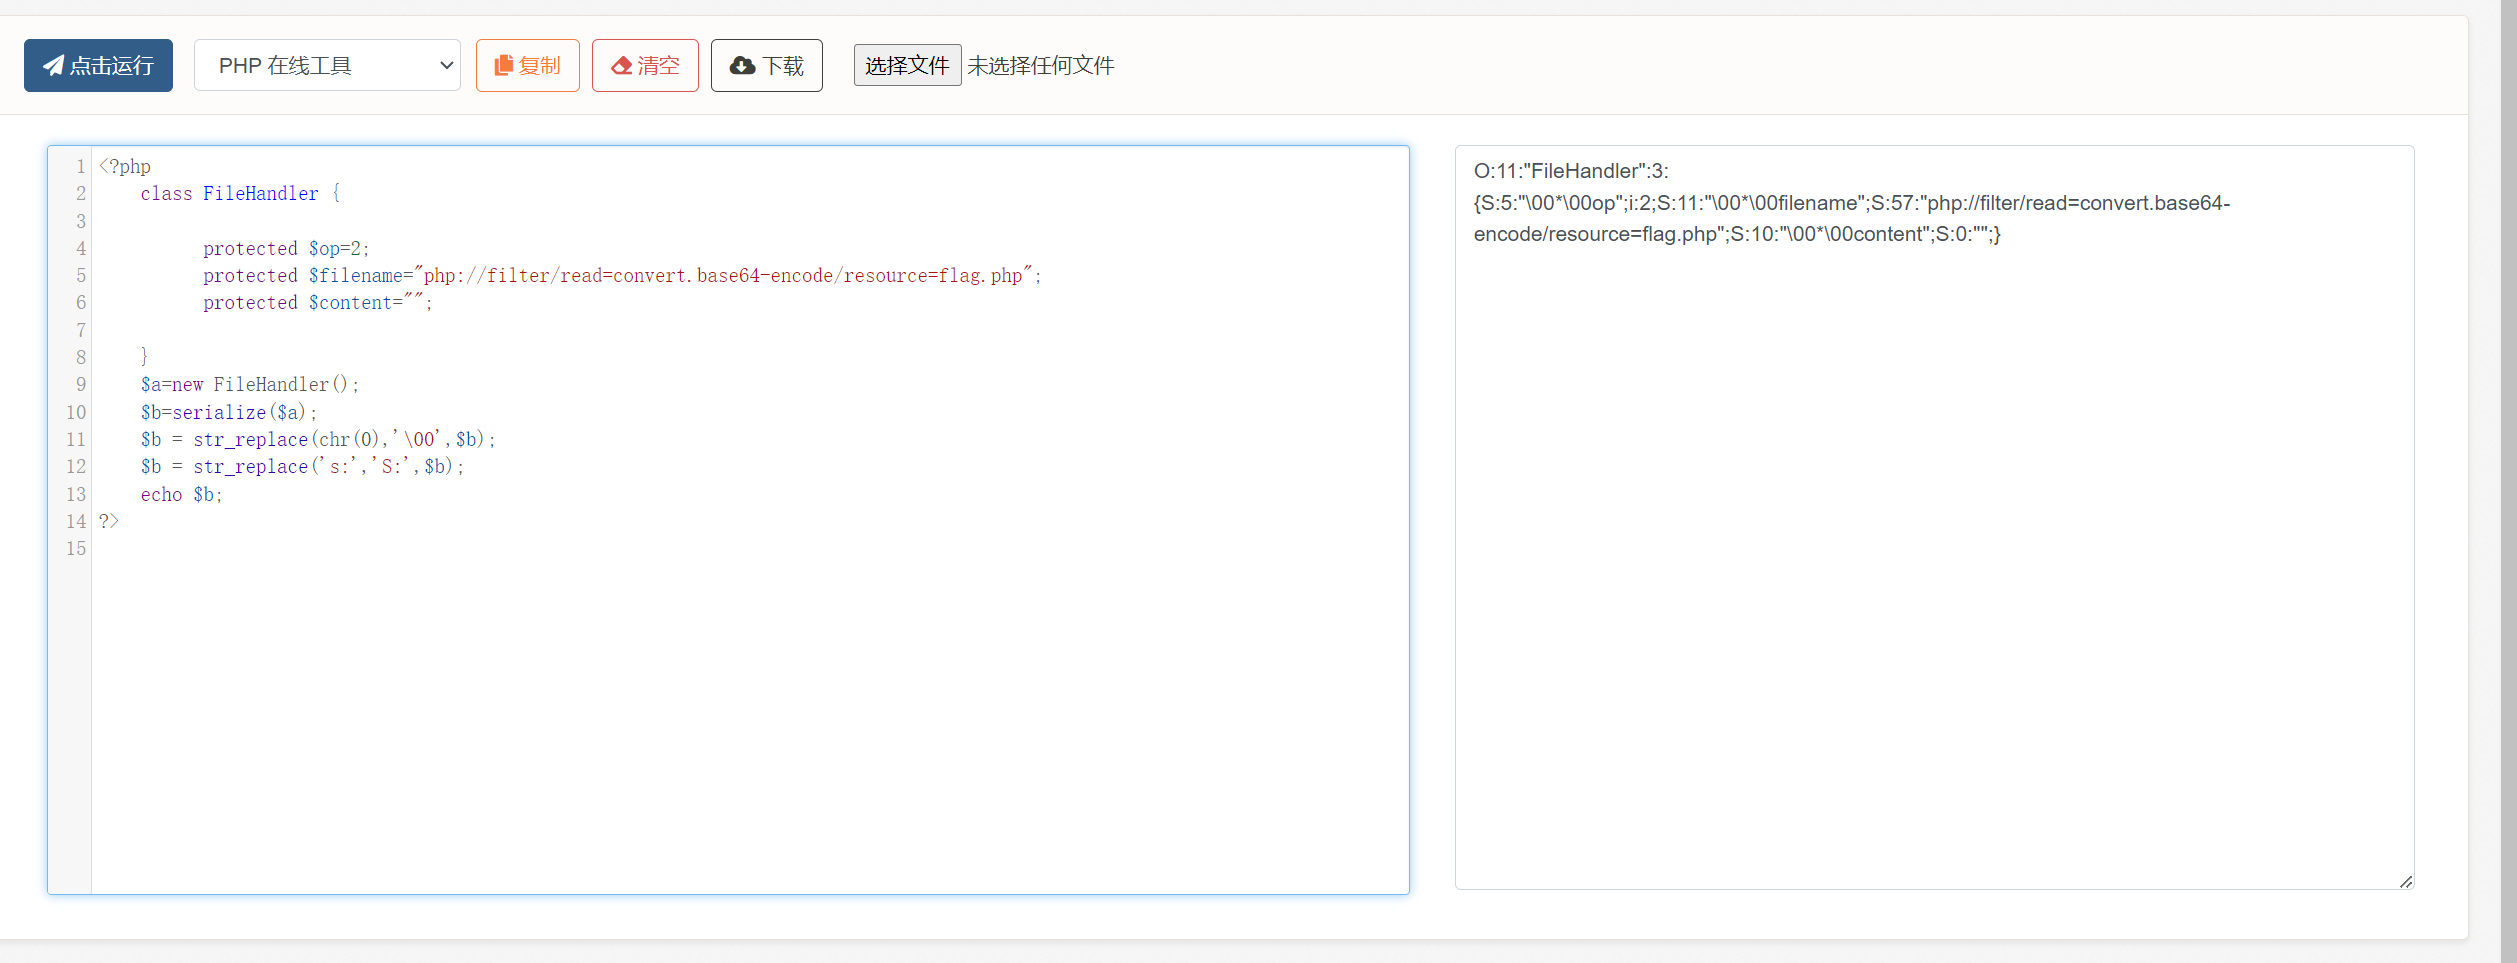Click the paper plane icon on run button

[54, 66]
